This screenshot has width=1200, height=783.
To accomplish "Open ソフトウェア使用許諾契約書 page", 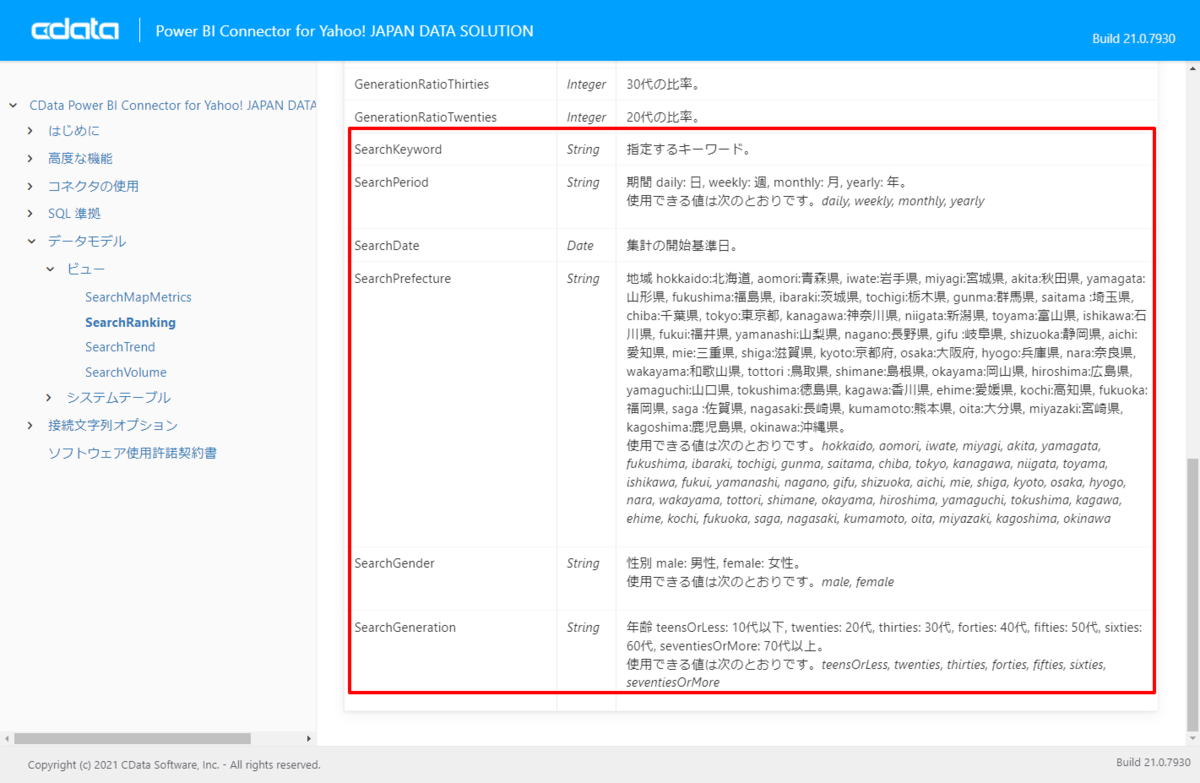I will tap(133, 453).
